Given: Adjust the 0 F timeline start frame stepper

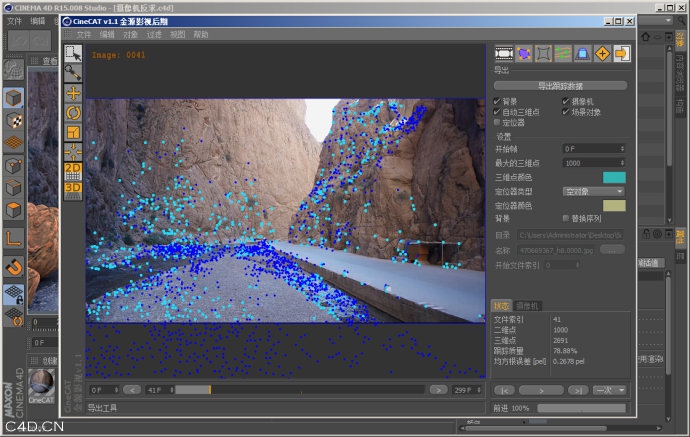Looking at the screenshot, I should 116,390.
